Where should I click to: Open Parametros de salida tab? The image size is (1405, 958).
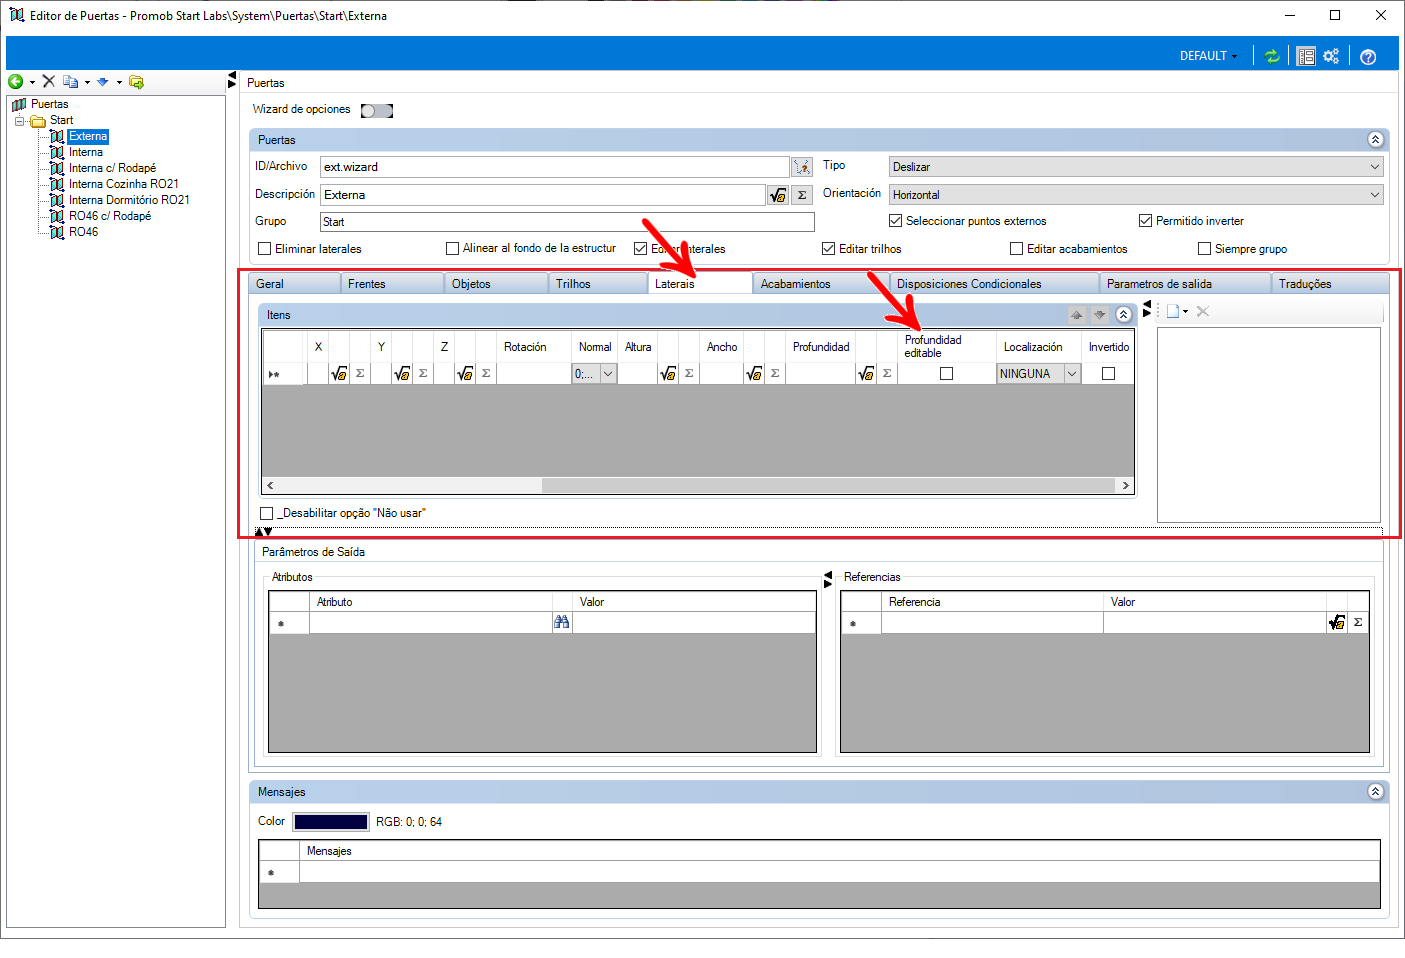pyautogui.click(x=1185, y=284)
